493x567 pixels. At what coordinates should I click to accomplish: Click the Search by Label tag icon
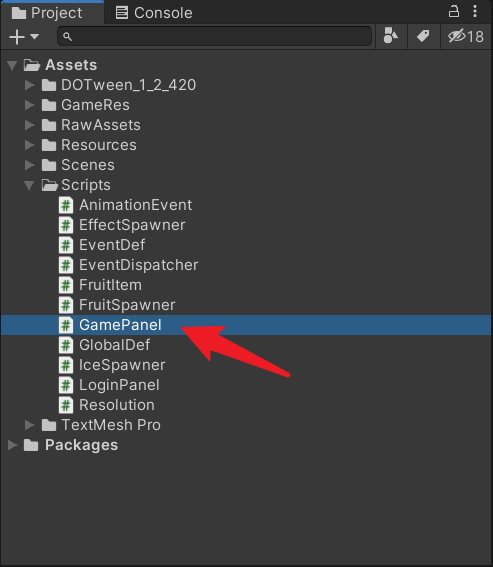[x=423, y=36]
